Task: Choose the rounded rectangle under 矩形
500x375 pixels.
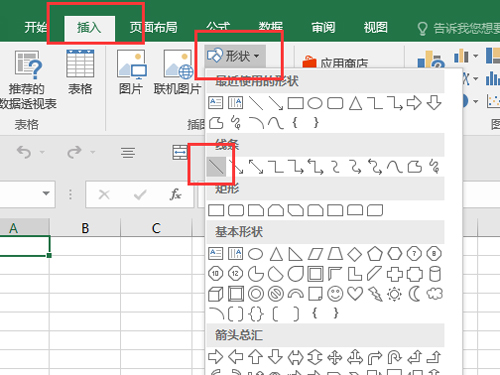Action: 236,210
